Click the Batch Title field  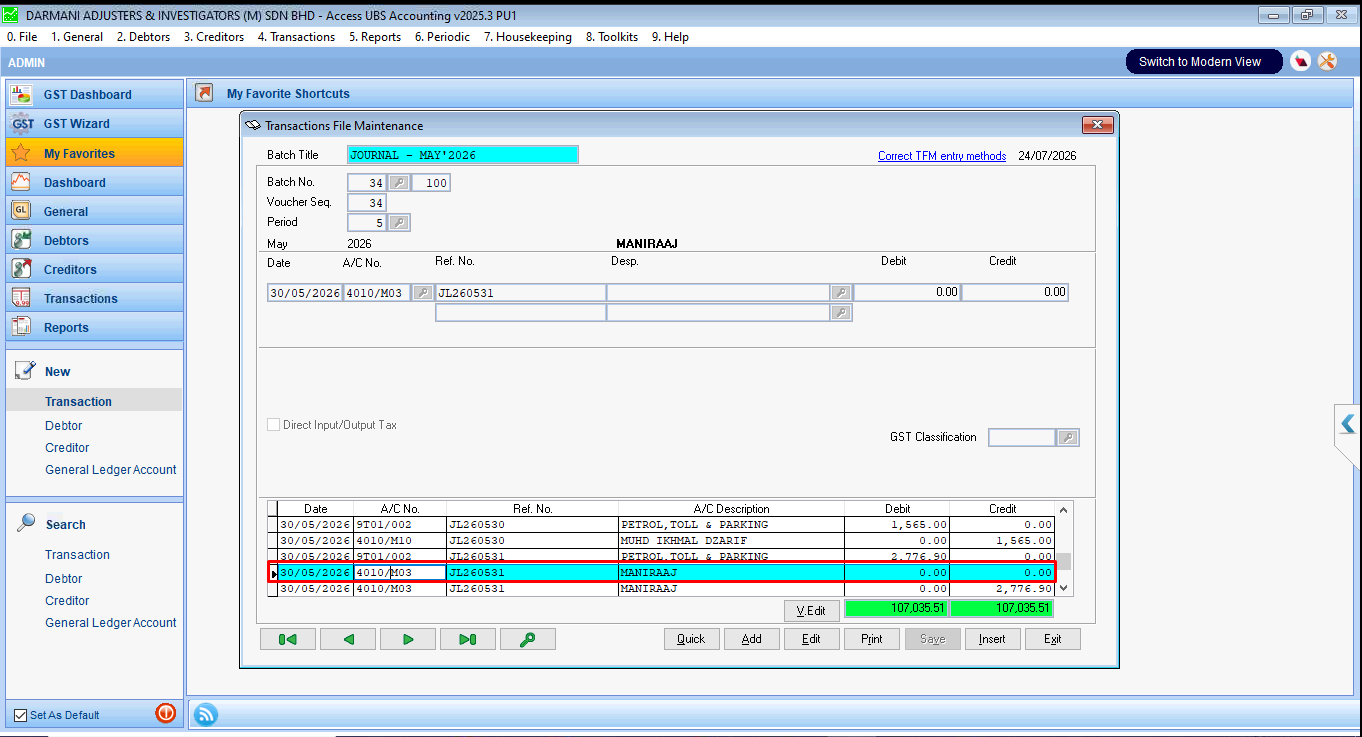tap(463, 155)
